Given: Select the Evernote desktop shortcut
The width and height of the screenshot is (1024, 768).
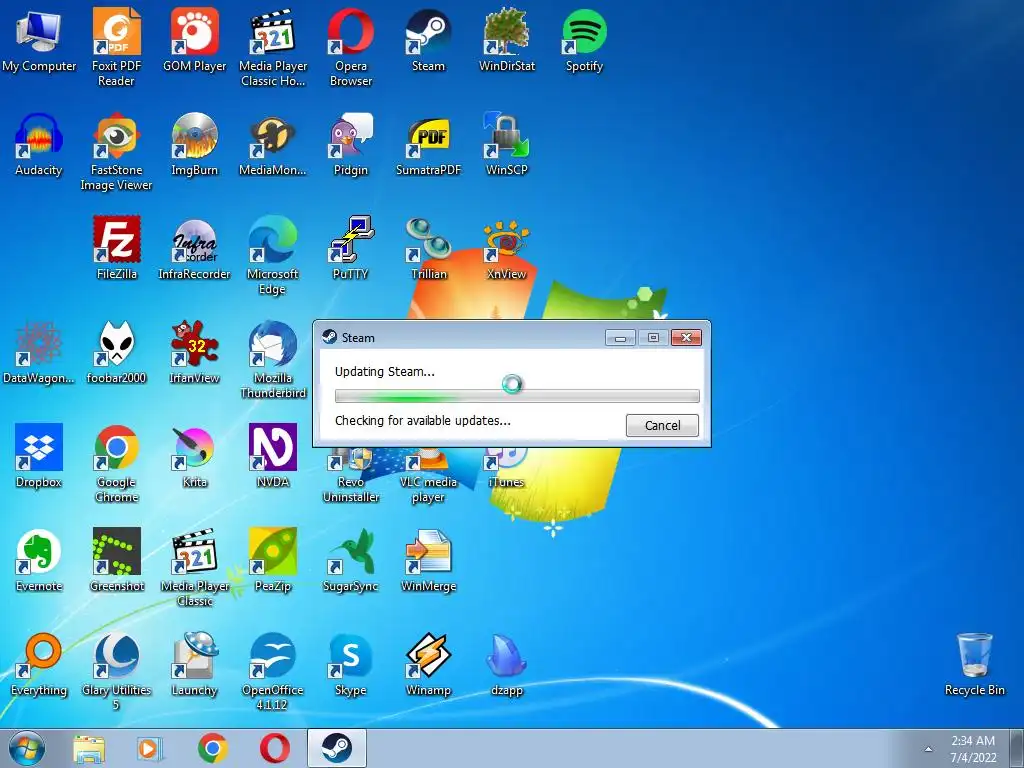Looking at the screenshot, I should 39,560.
